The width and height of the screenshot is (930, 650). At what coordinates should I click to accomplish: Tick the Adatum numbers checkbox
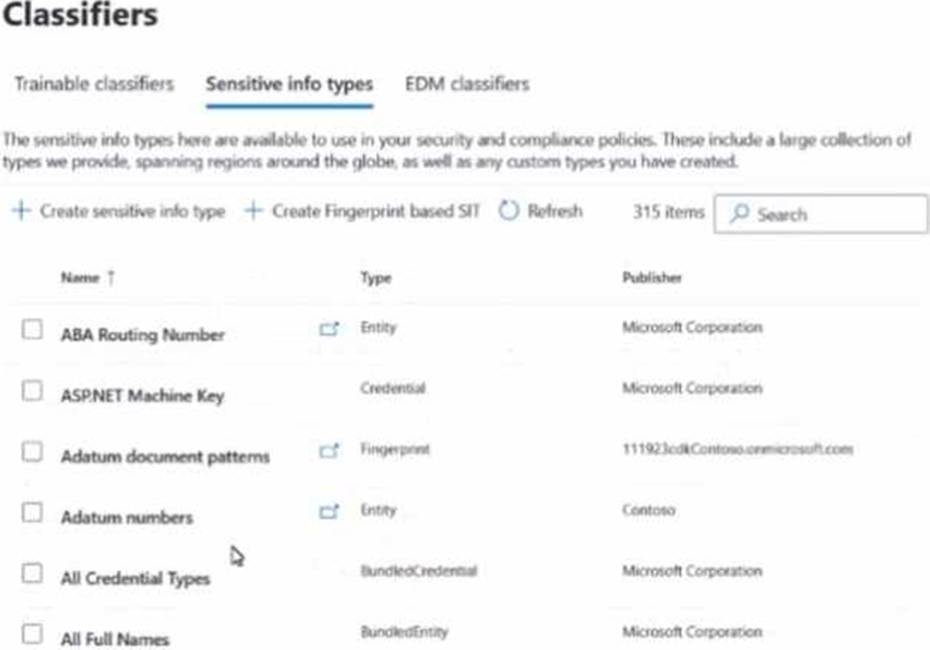point(32,512)
